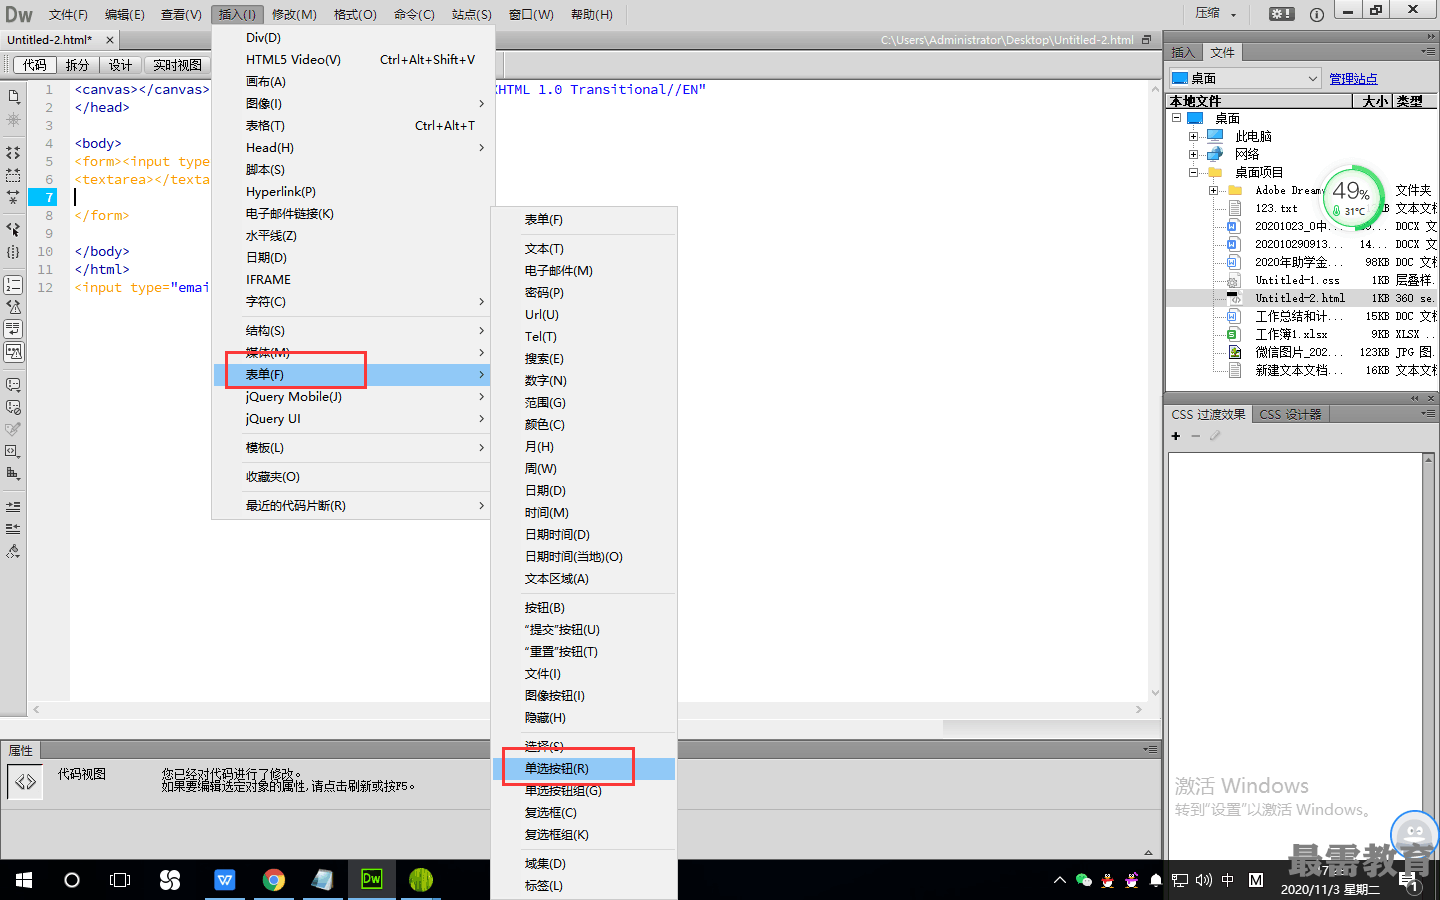This screenshot has height=900, width=1440.
Task: Switch to Design (设计) view button
Action: [x=120, y=65]
